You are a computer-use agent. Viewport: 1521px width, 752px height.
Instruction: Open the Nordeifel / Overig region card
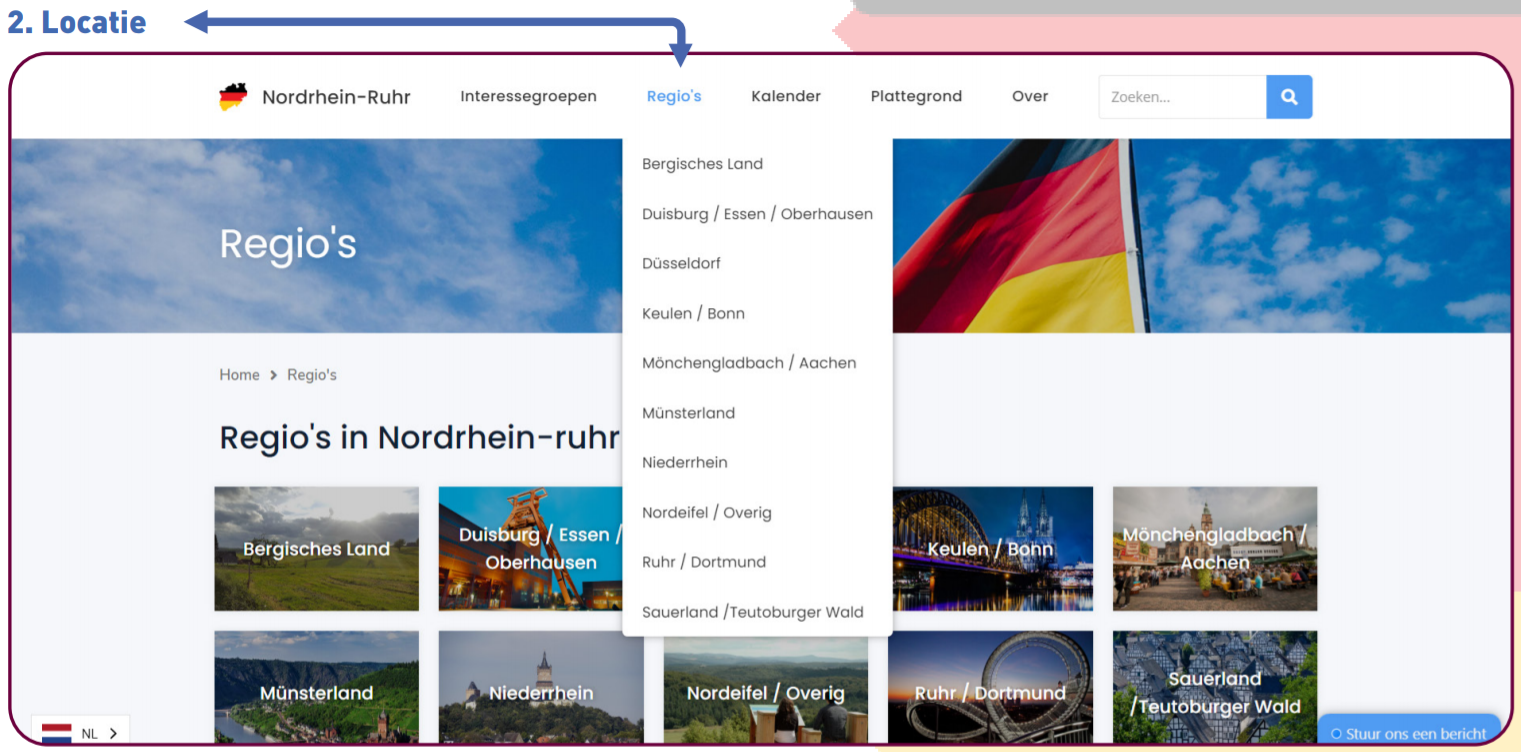(x=766, y=690)
